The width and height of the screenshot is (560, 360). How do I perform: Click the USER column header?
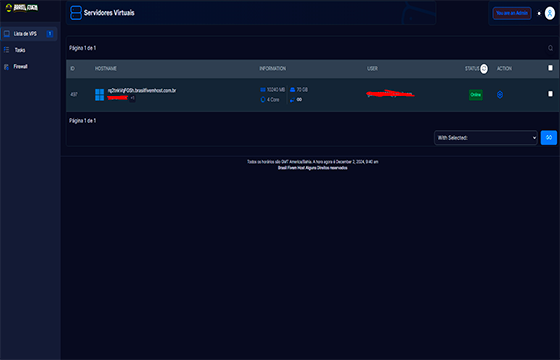point(372,69)
